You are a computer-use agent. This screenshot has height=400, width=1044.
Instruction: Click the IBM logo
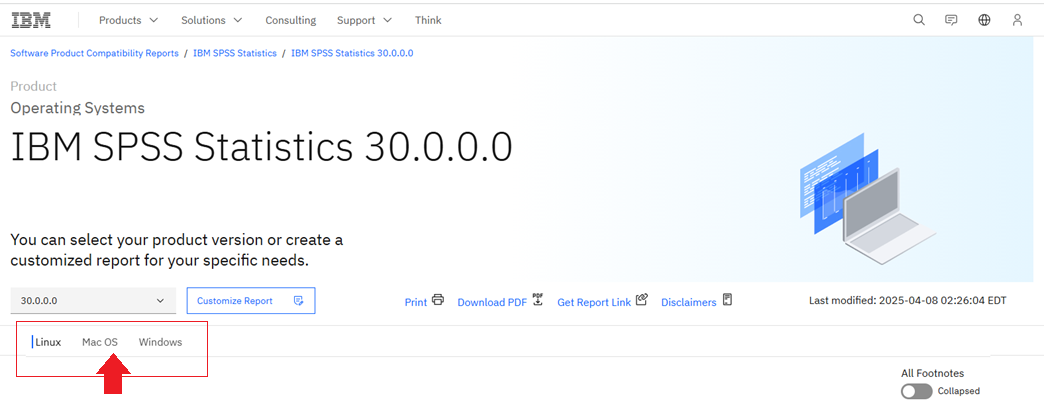click(31, 20)
